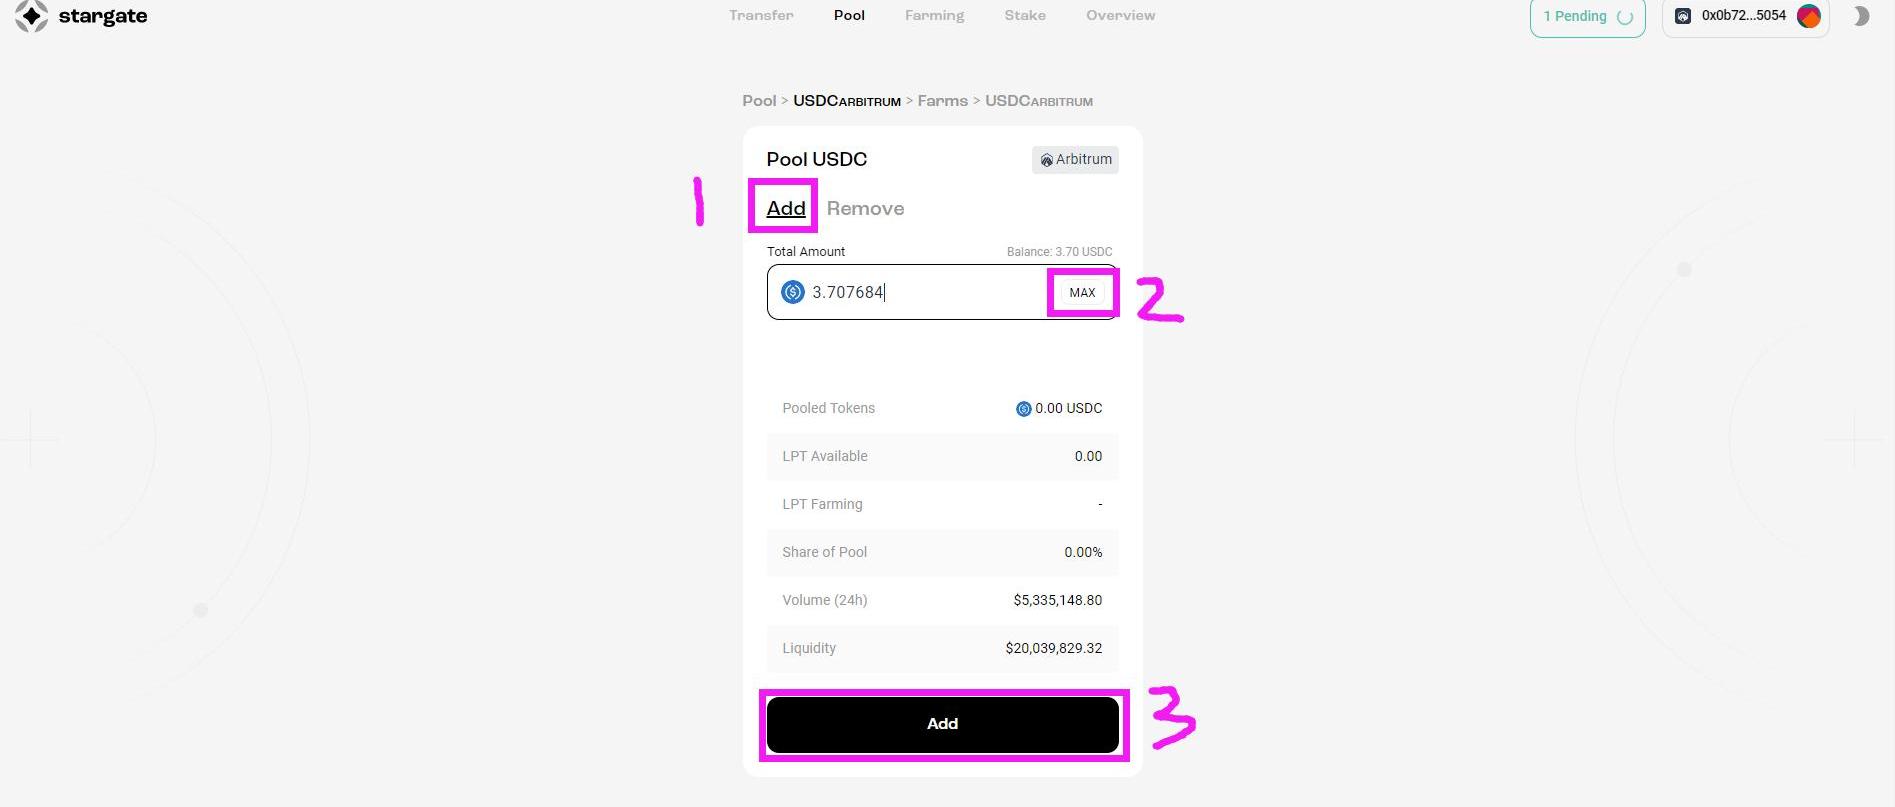Go to the Stake tab
Screen dimensions: 1895x807
(x=1025, y=15)
